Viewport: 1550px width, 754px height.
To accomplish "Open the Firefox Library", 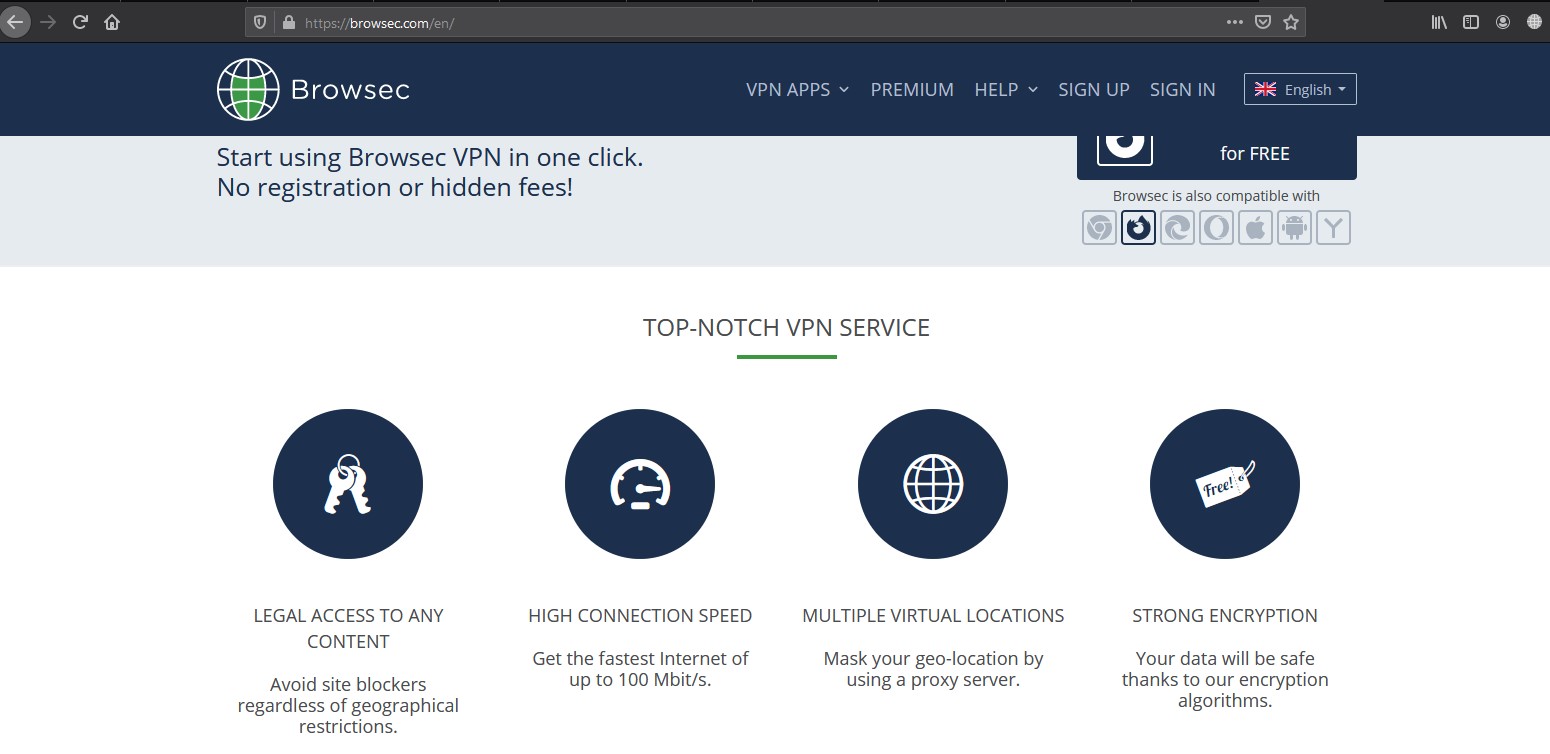I will tap(1439, 21).
